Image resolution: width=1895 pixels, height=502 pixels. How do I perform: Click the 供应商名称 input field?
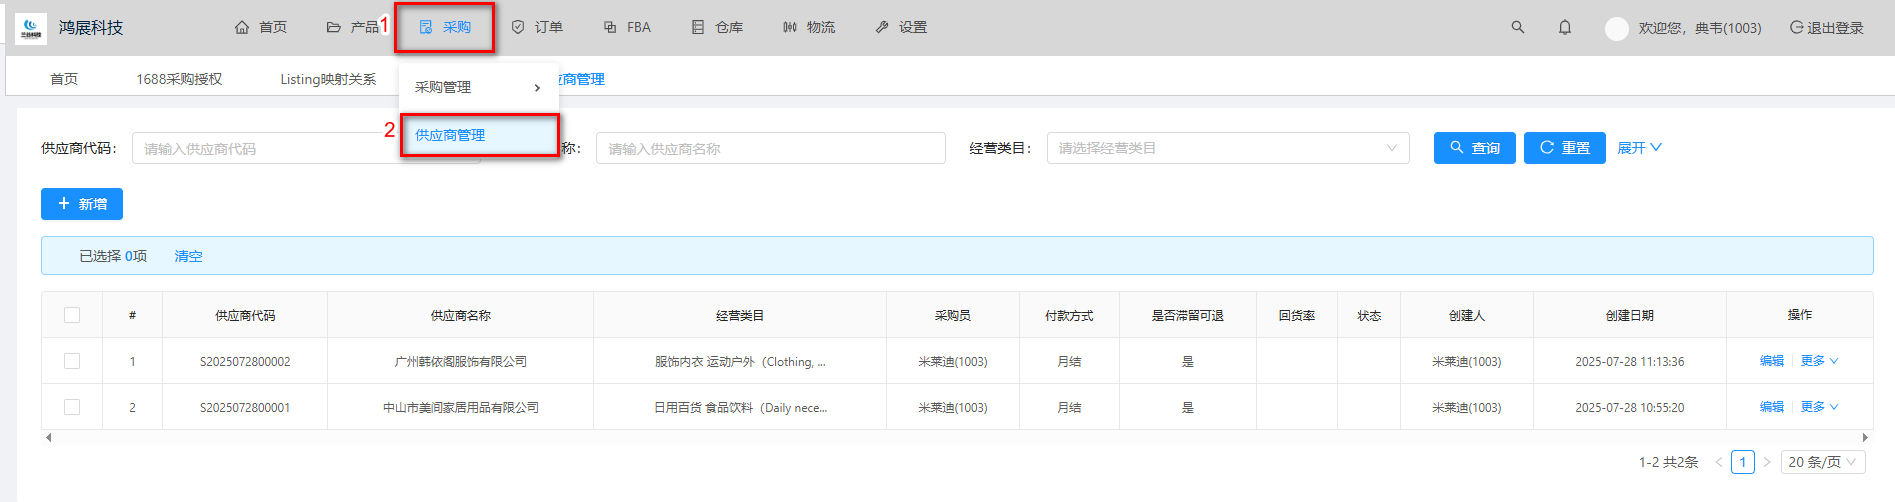tap(770, 148)
